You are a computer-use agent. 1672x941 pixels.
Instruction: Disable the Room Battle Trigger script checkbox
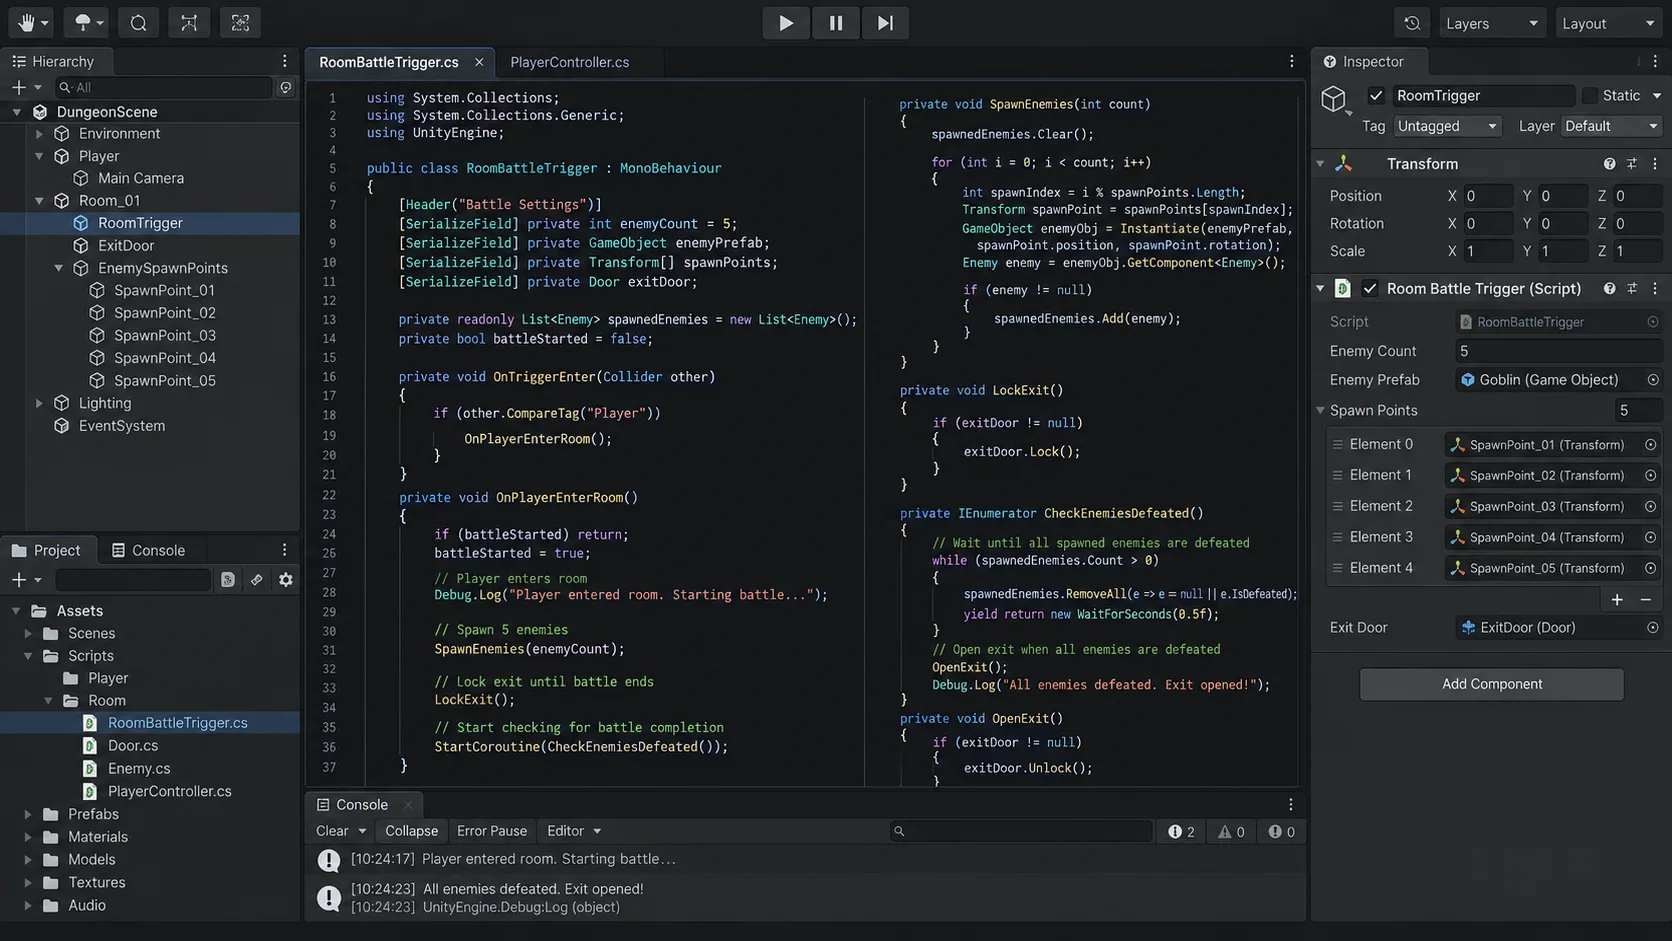(x=1370, y=289)
